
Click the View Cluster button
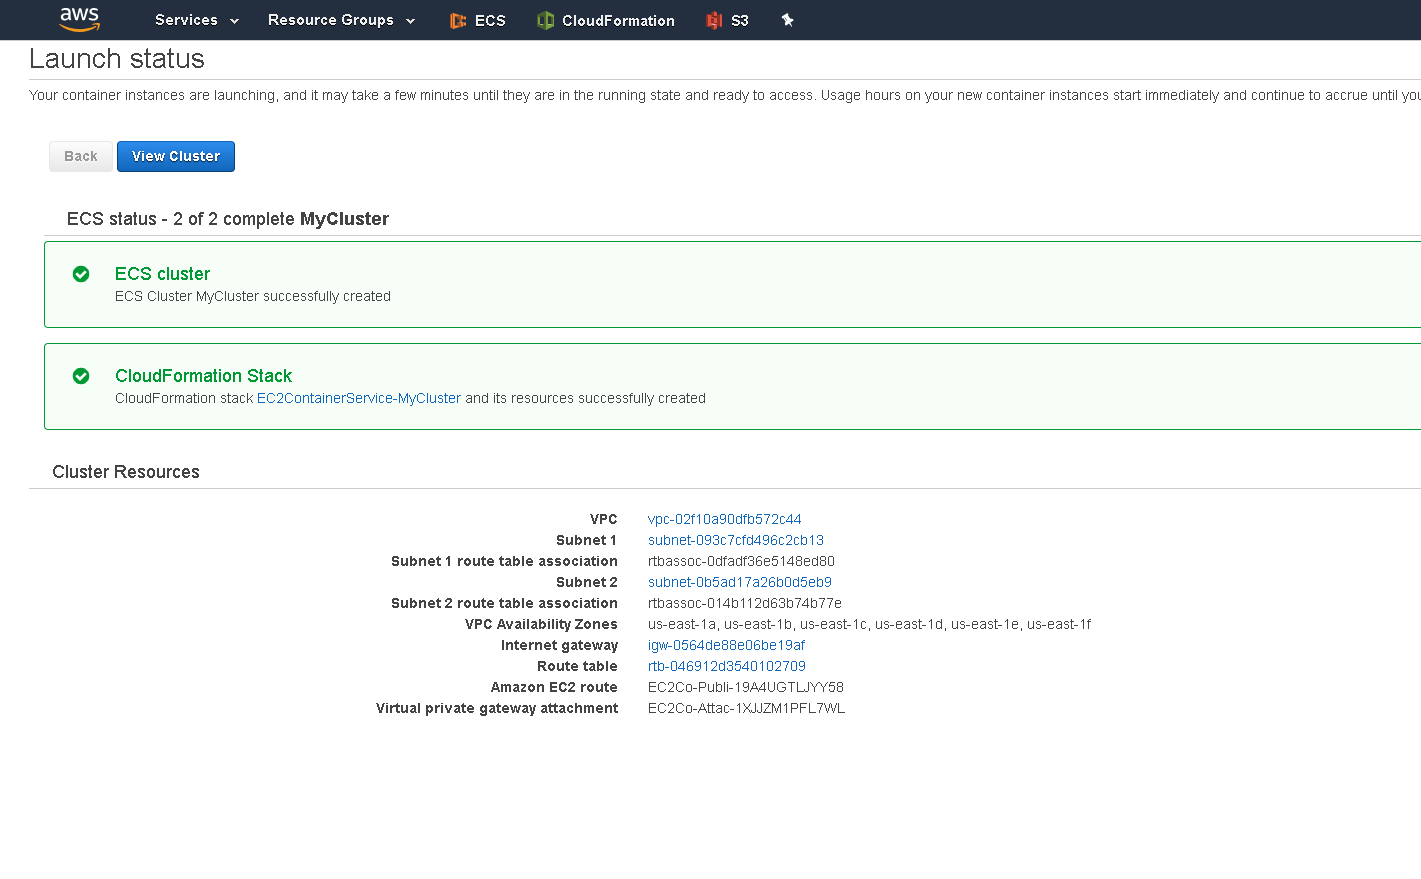click(176, 156)
